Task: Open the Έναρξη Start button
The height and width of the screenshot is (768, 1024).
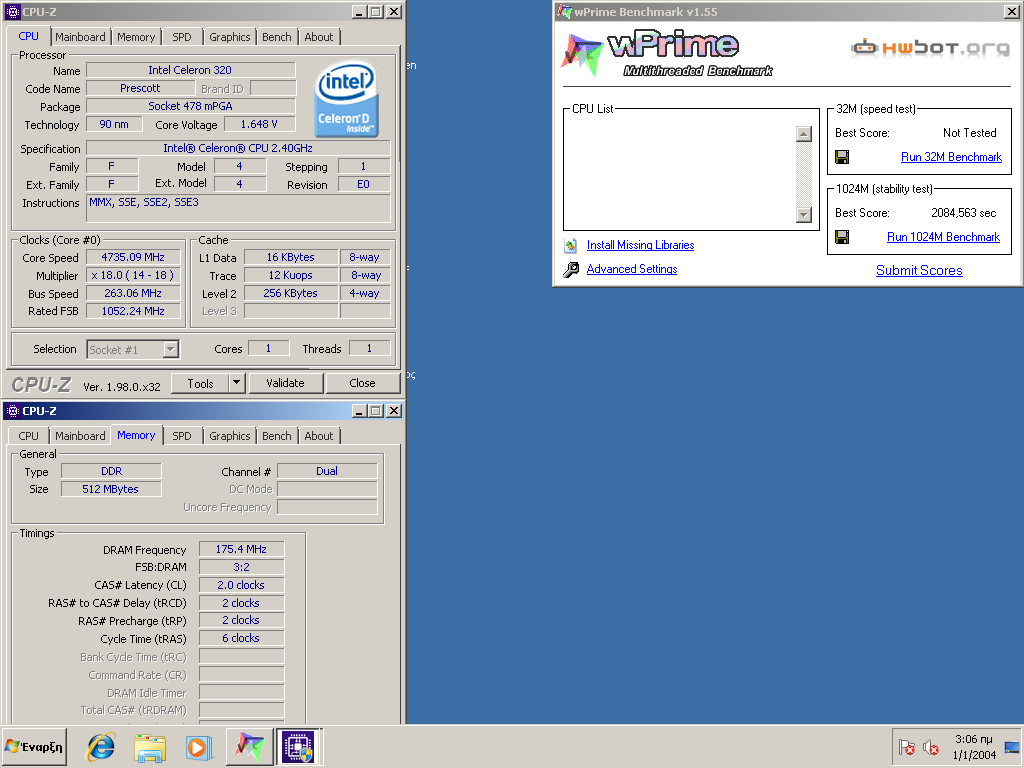Action: [34, 746]
